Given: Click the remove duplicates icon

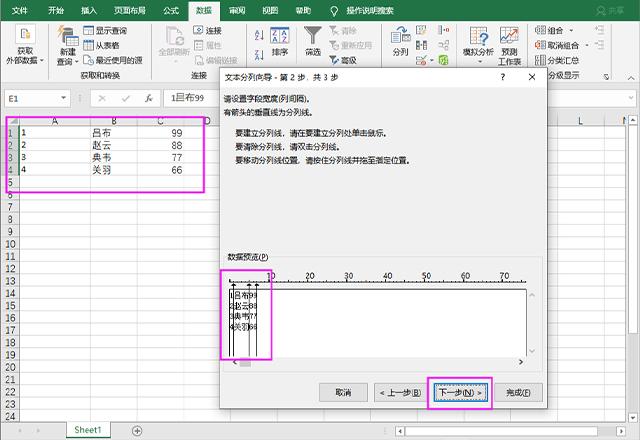Looking at the screenshot, I should click(x=421, y=45).
